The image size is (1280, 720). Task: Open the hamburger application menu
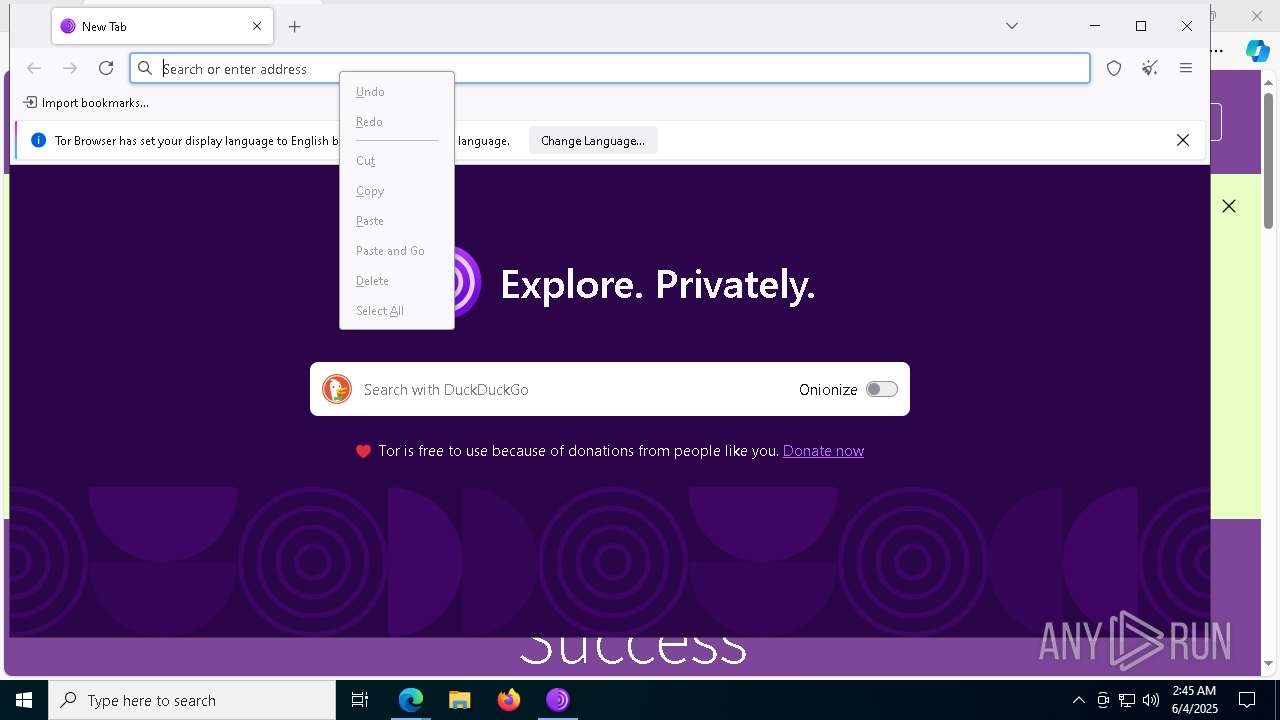click(x=1186, y=68)
